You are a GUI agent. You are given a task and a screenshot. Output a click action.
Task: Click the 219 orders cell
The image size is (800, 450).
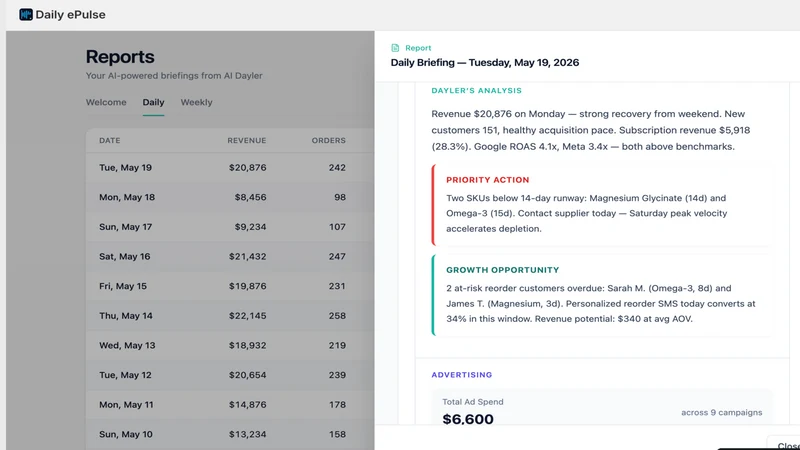[x=337, y=345]
